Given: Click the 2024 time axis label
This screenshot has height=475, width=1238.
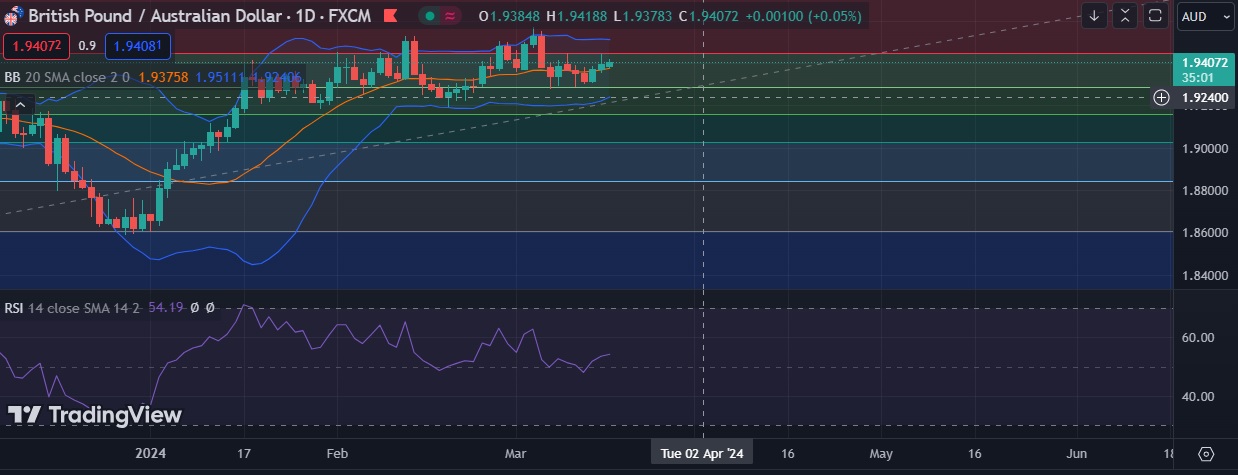Looking at the screenshot, I should pyautogui.click(x=150, y=453).
